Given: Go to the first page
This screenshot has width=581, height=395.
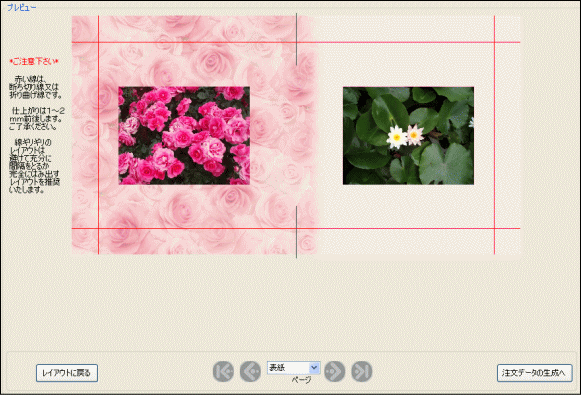Looking at the screenshot, I should pyautogui.click(x=223, y=371).
